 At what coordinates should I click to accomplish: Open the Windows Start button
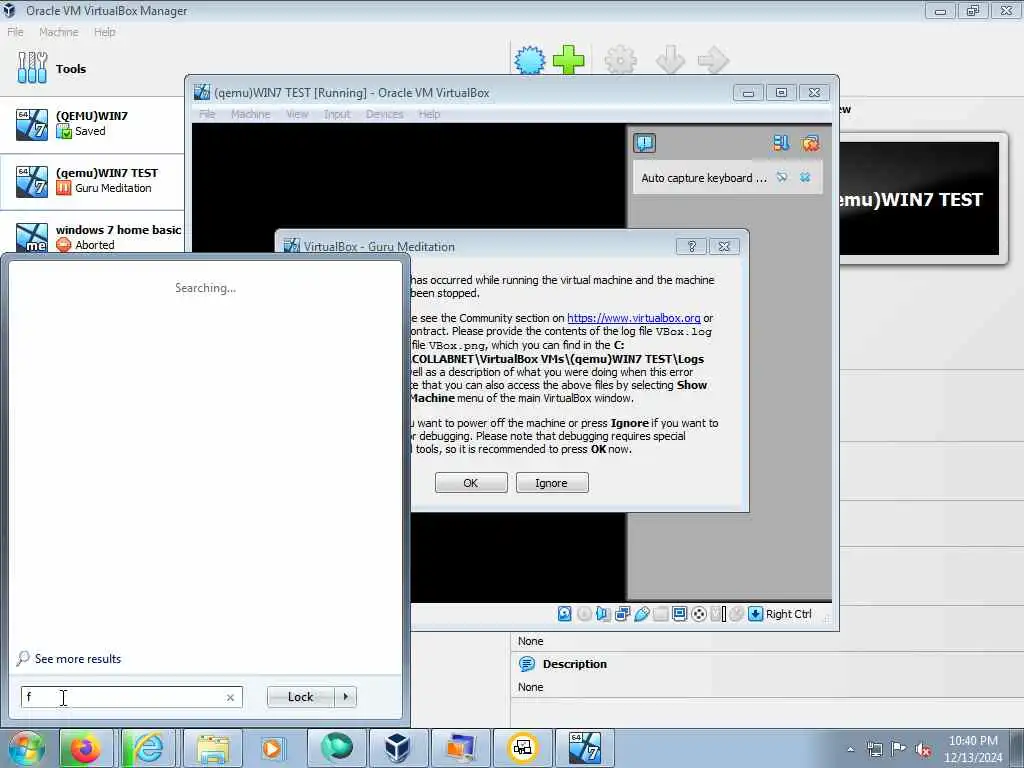tap(26, 748)
